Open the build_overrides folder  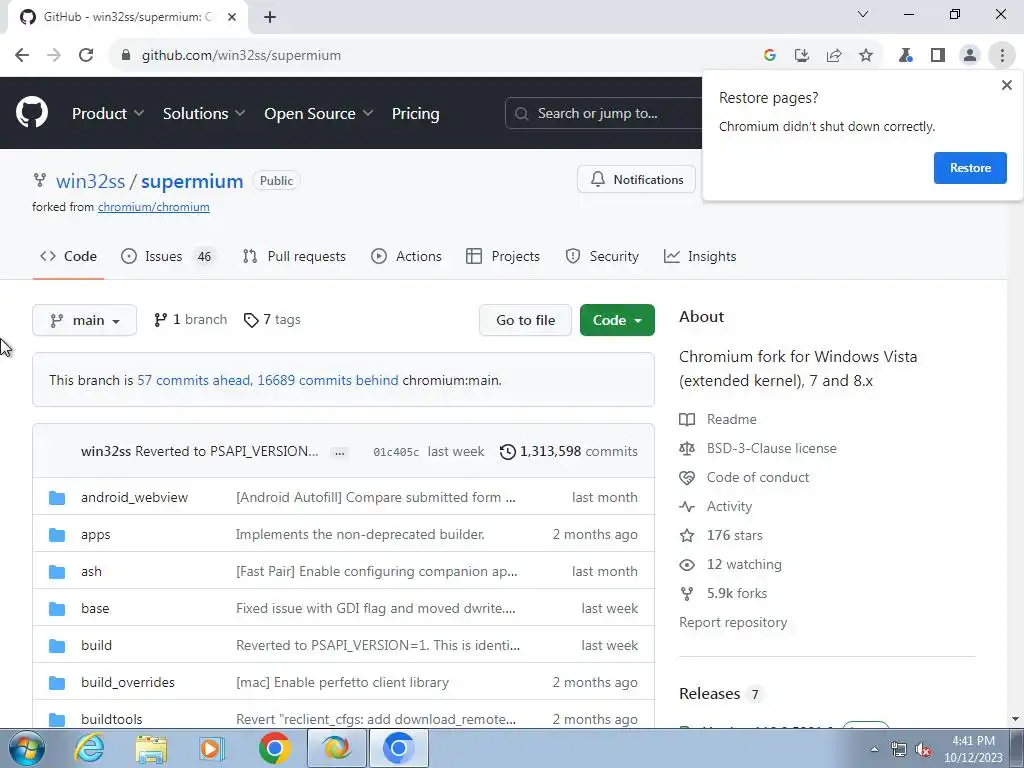pyautogui.click(x=128, y=682)
